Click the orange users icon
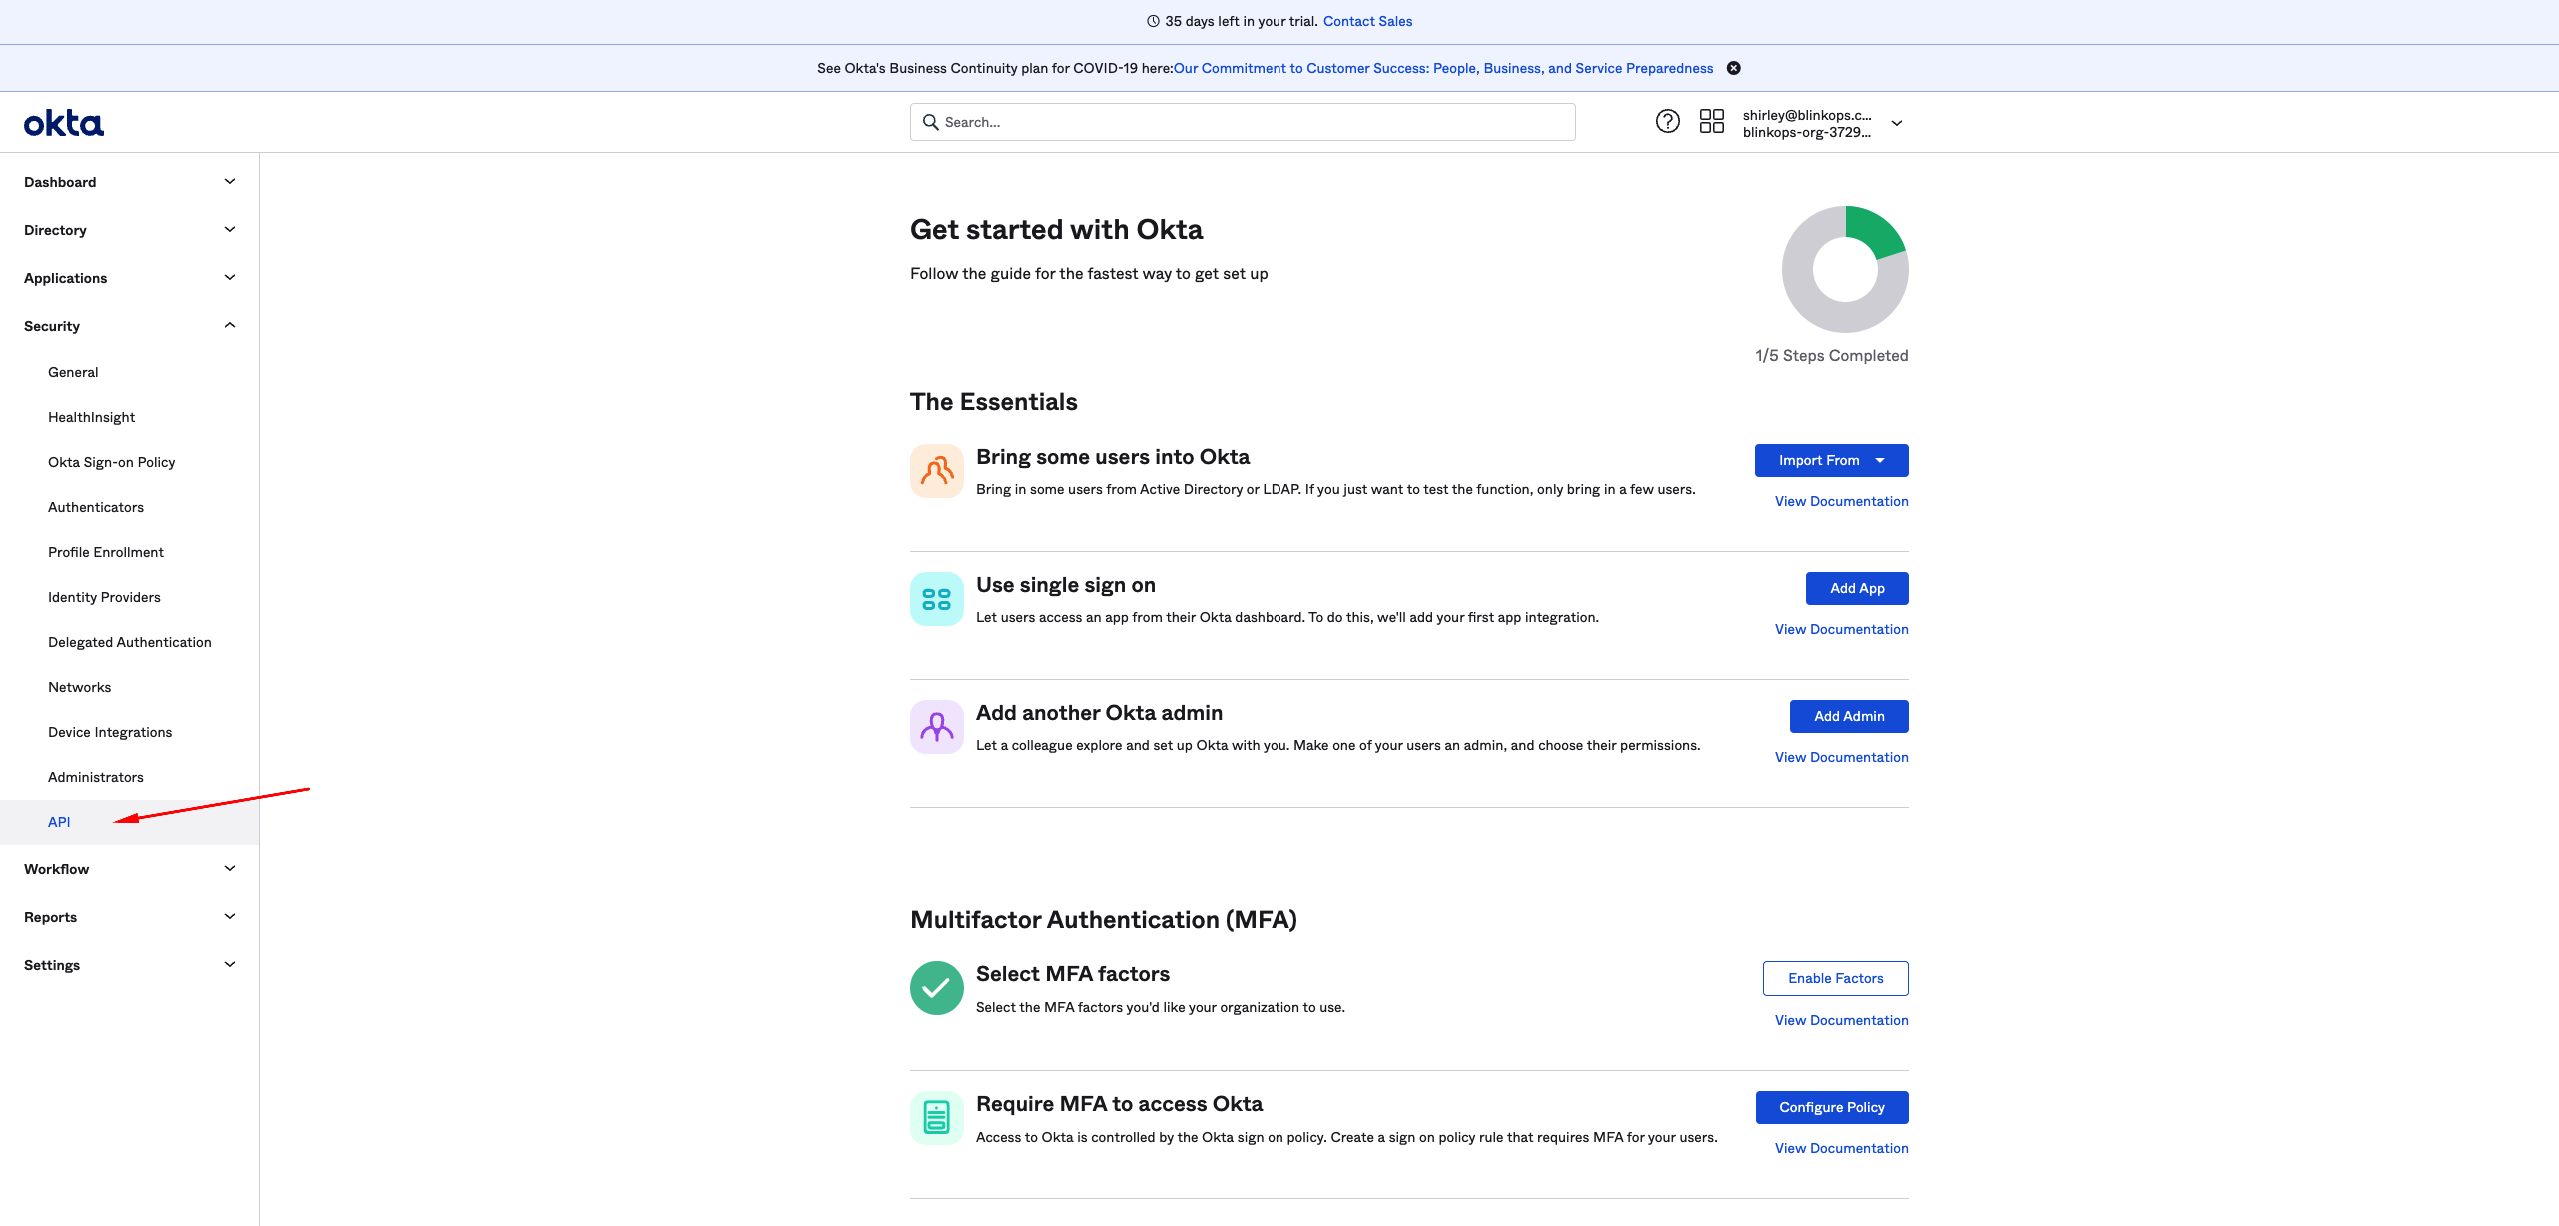 (x=936, y=471)
